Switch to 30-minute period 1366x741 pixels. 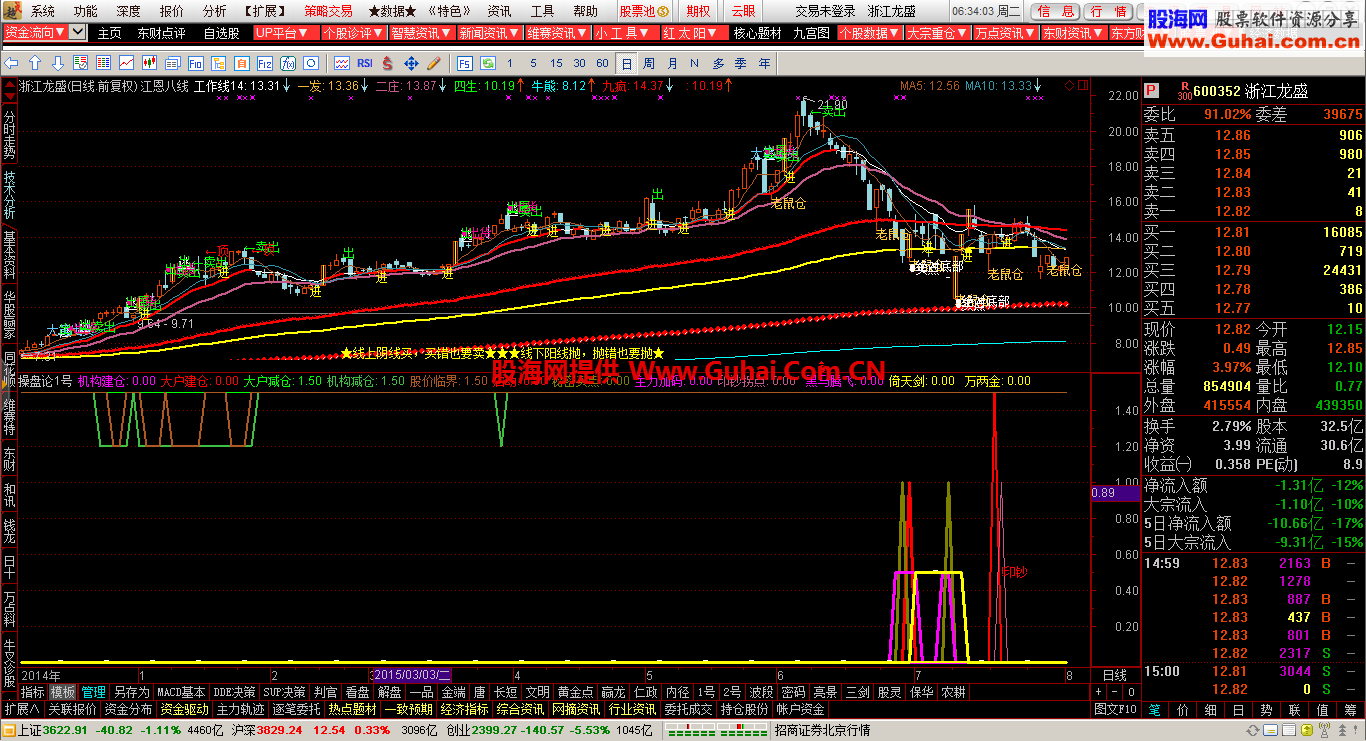tap(579, 63)
